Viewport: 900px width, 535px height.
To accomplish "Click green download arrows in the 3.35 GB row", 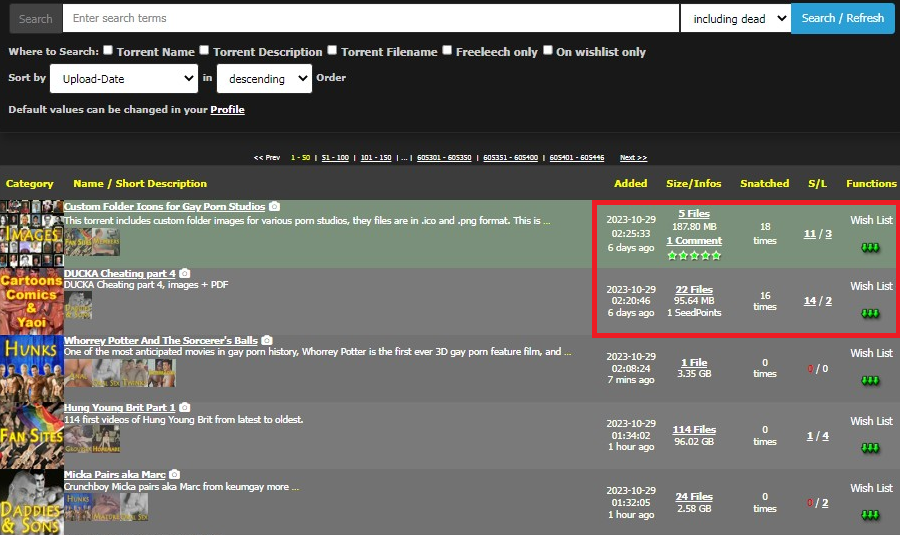I will [870, 381].
